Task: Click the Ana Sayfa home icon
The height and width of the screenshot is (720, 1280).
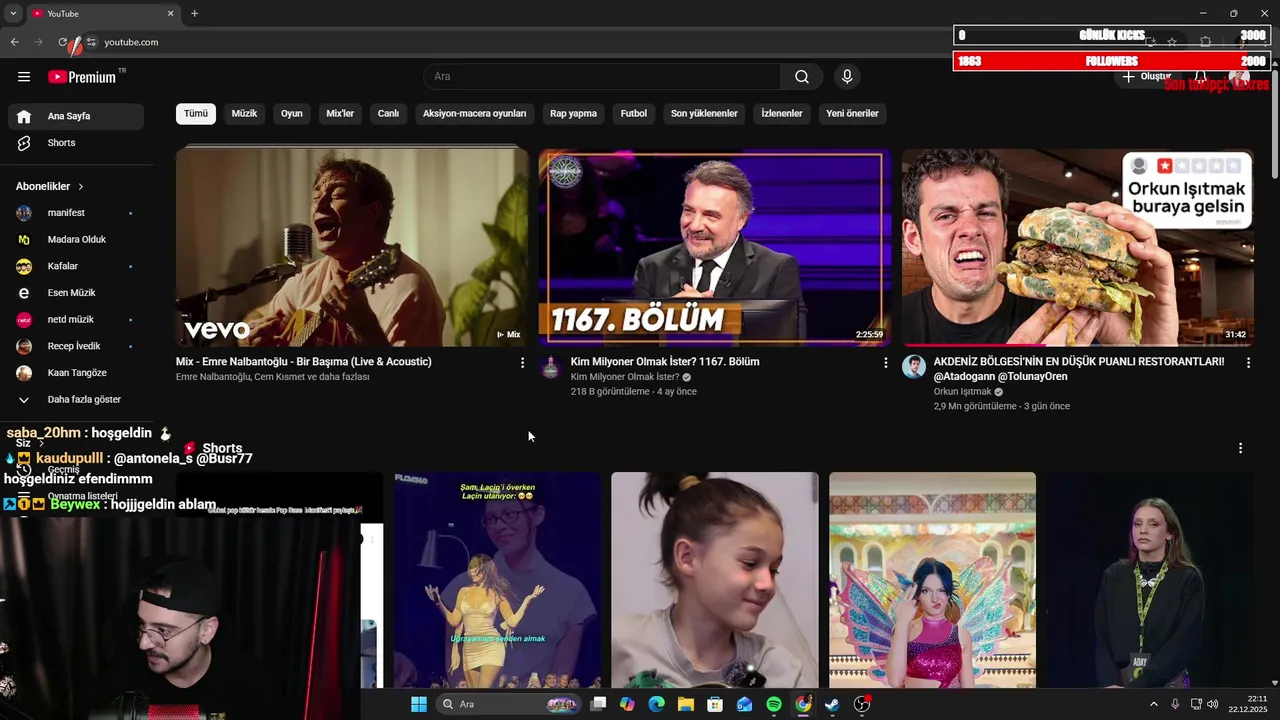Action: tap(24, 116)
